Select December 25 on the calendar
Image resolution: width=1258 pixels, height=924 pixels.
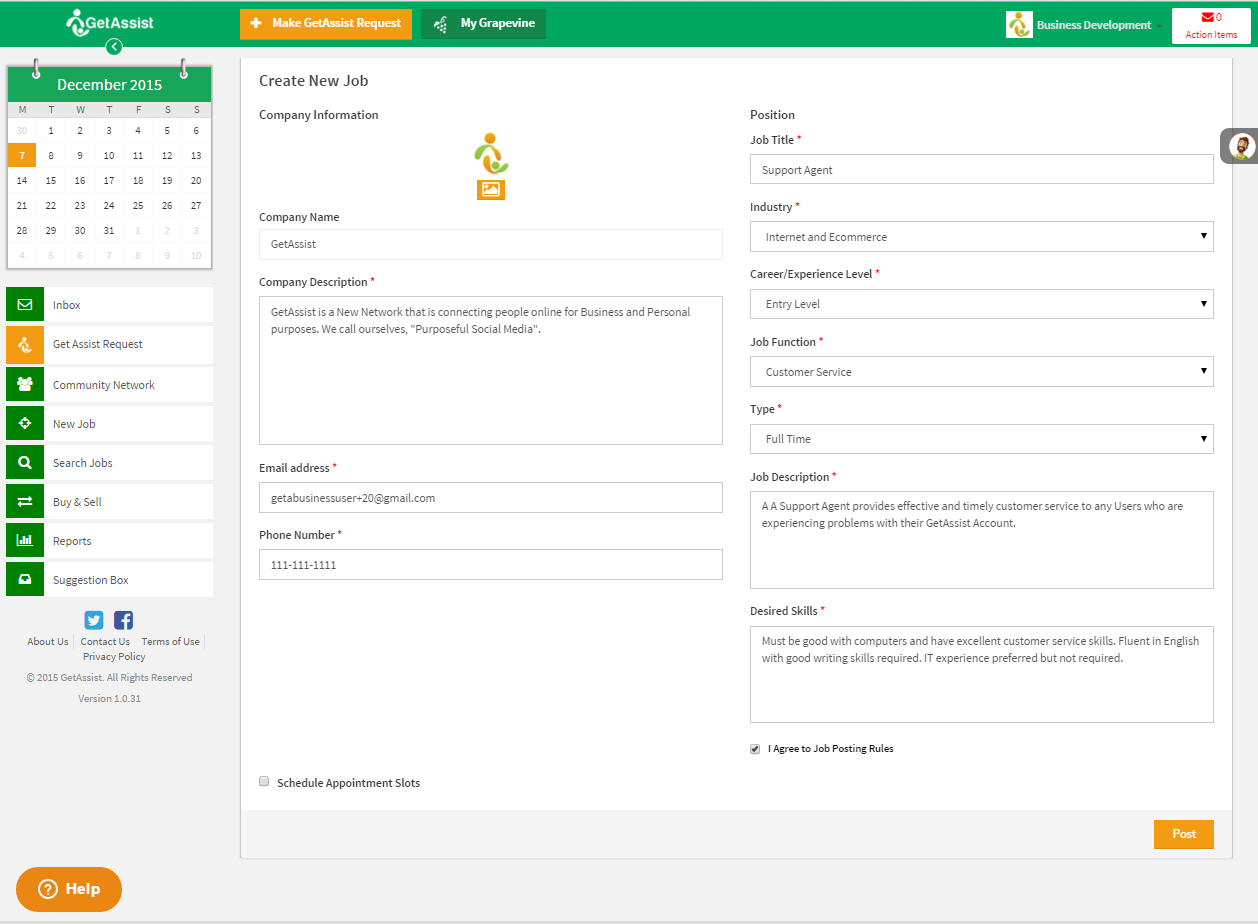pyautogui.click(x=138, y=205)
